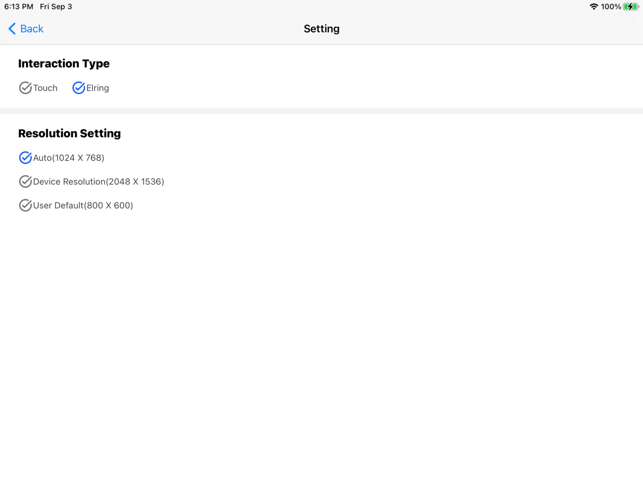Click the Fri Sep 3 date text
This screenshot has width=643, height=482.
[x=56, y=7]
